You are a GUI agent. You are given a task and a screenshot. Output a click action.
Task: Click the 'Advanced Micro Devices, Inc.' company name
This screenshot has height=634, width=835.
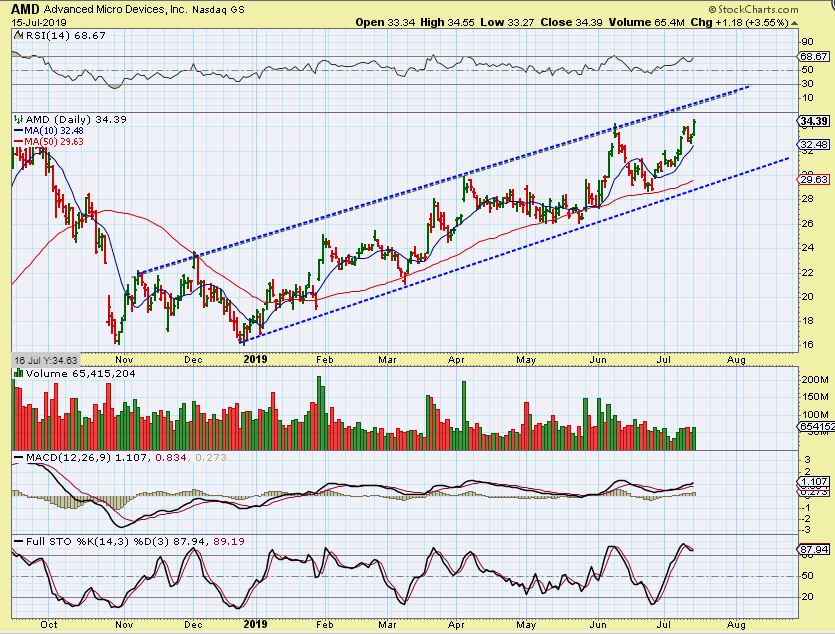click(x=115, y=10)
